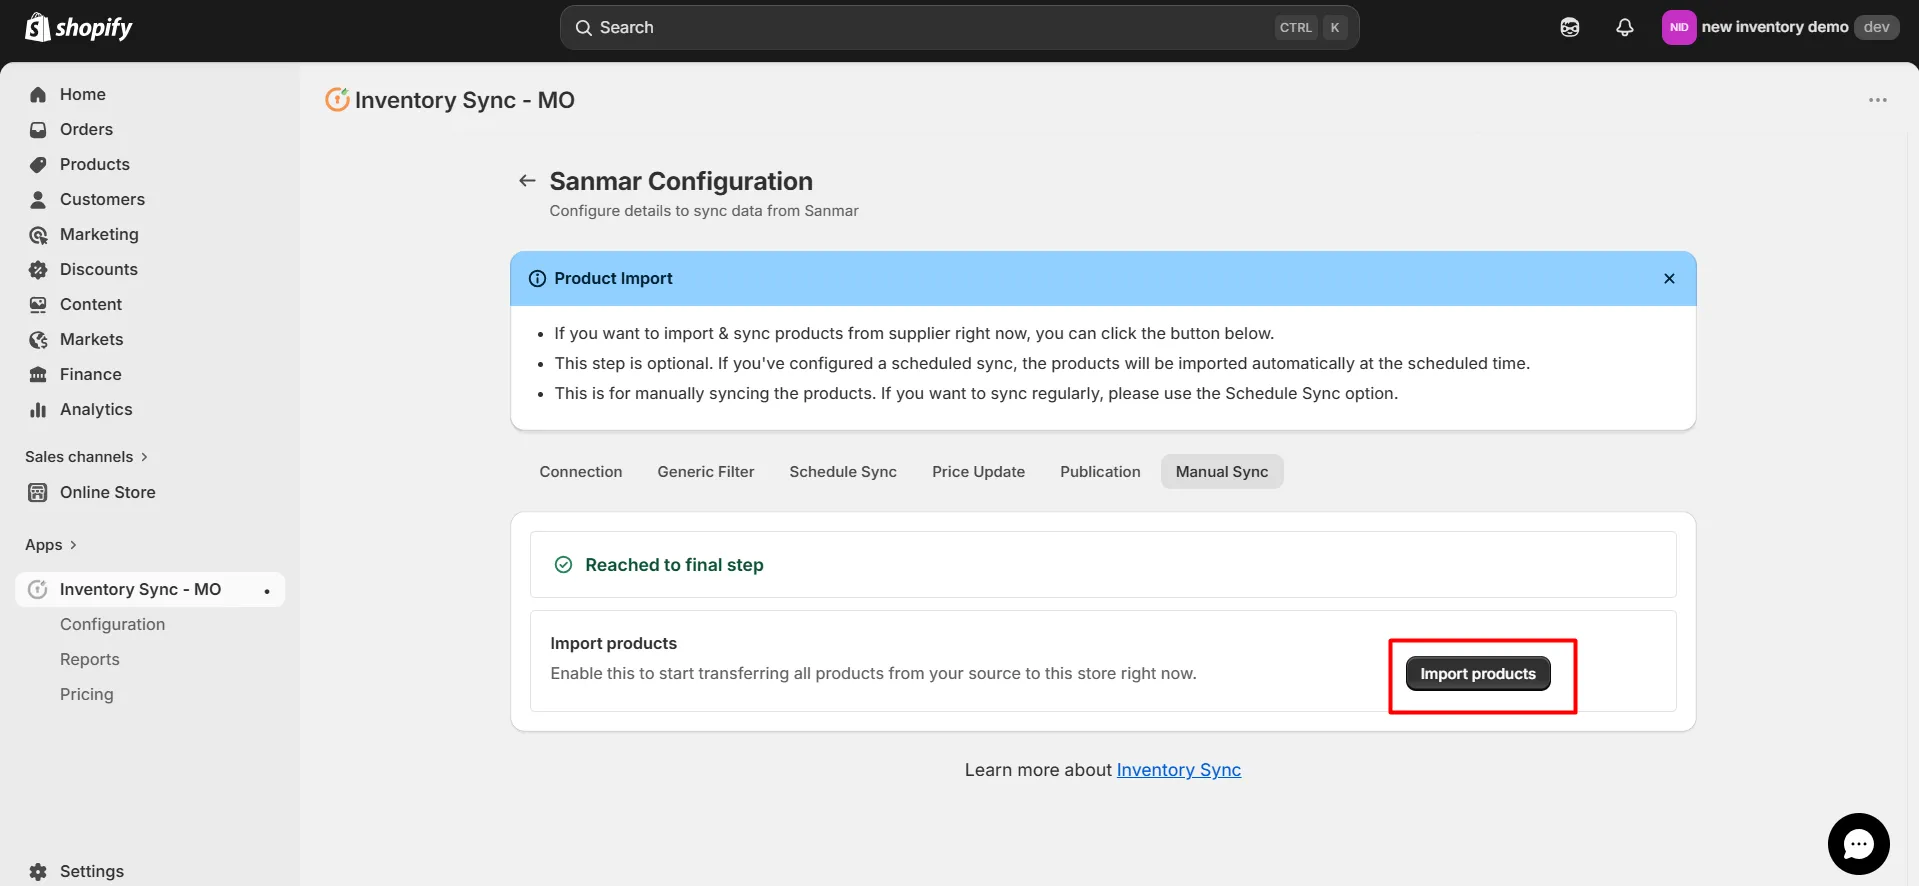Click the green check icon by Reached to final step

click(x=563, y=565)
